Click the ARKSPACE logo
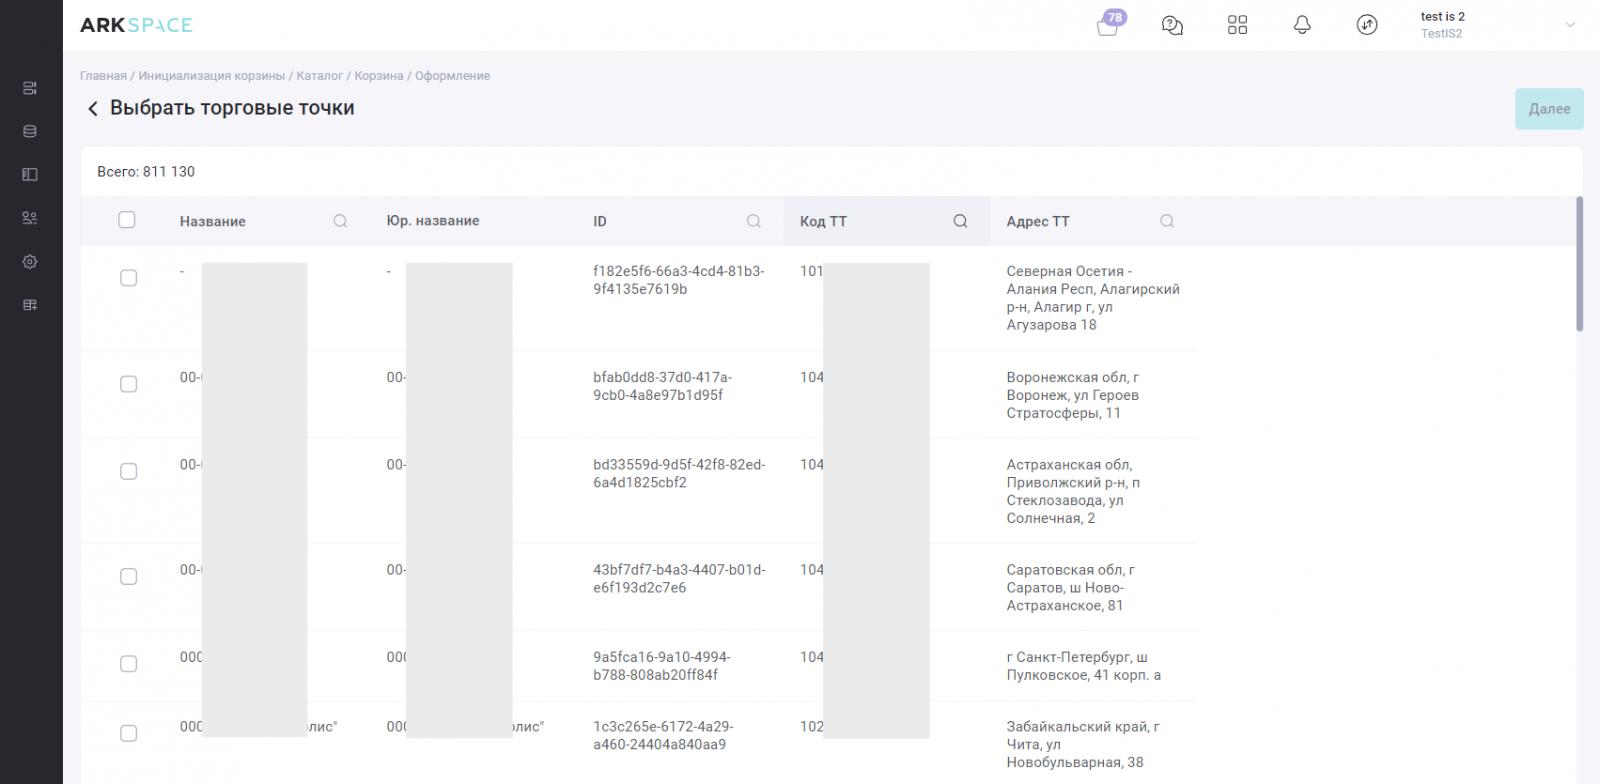 [x=136, y=25]
